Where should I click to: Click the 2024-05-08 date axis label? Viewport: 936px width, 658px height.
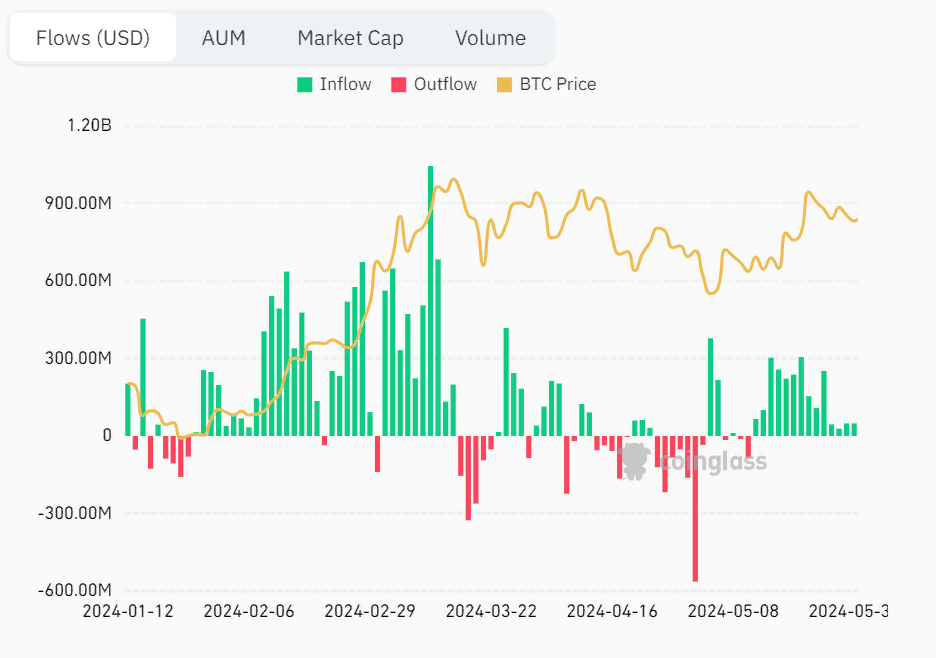coord(733,611)
